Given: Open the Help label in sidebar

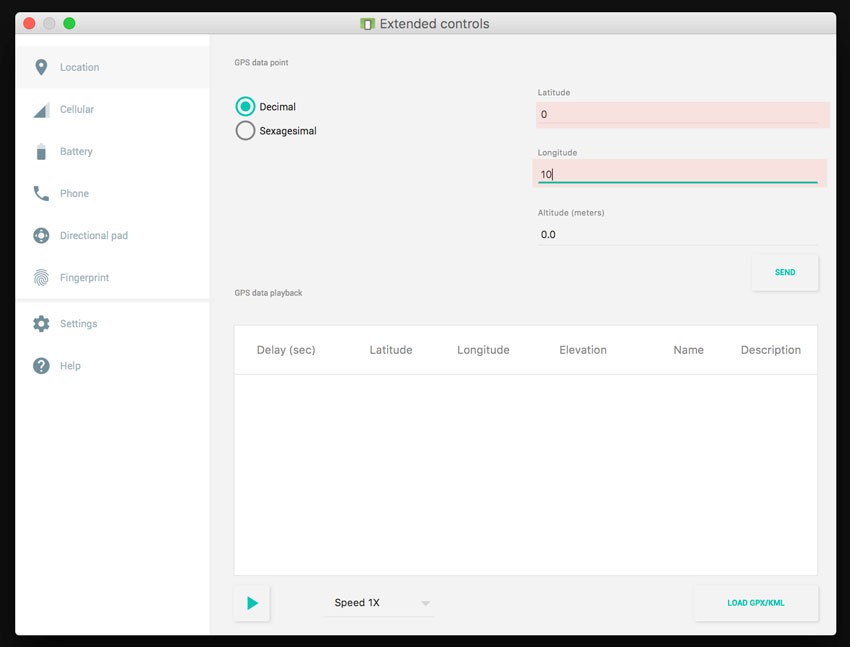Looking at the screenshot, I should (70, 366).
